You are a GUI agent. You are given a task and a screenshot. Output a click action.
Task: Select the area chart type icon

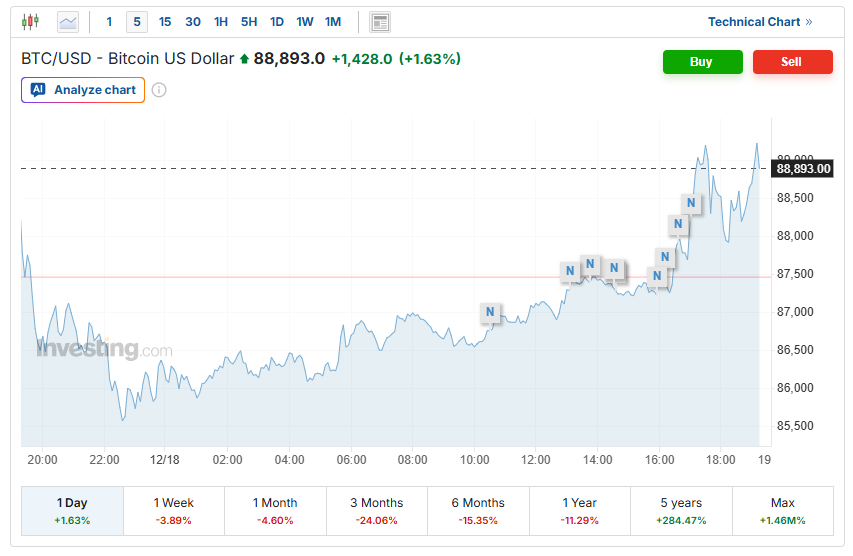68,21
